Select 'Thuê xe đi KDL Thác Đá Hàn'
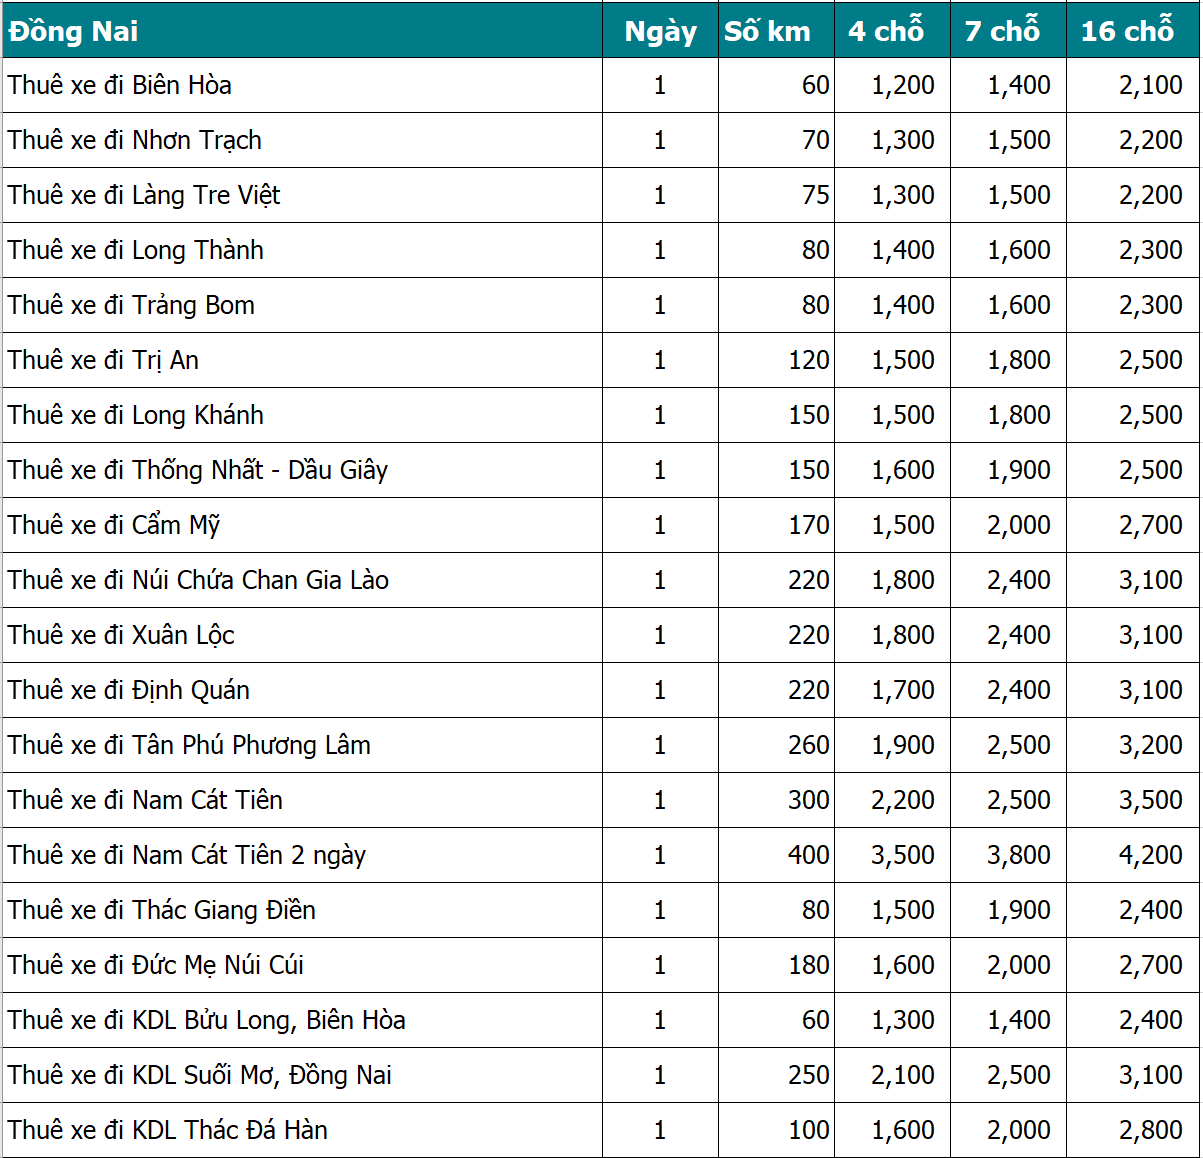The height and width of the screenshot is (1158, 1203). pos(168,1130)
